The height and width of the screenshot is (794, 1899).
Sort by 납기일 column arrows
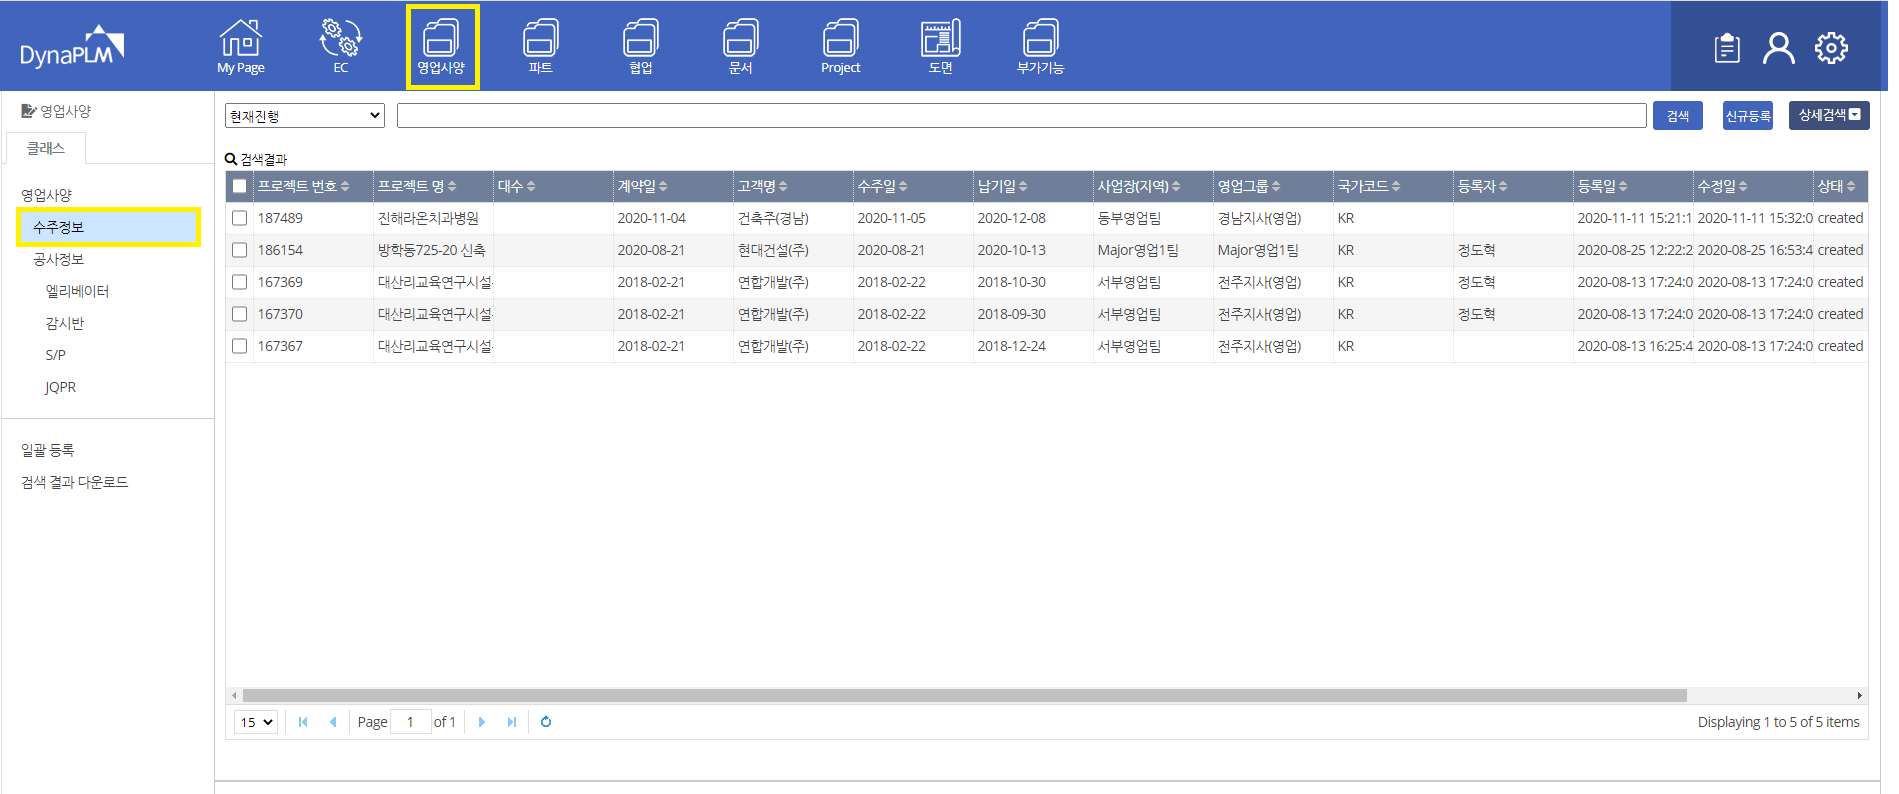(x=1023, y=187)
